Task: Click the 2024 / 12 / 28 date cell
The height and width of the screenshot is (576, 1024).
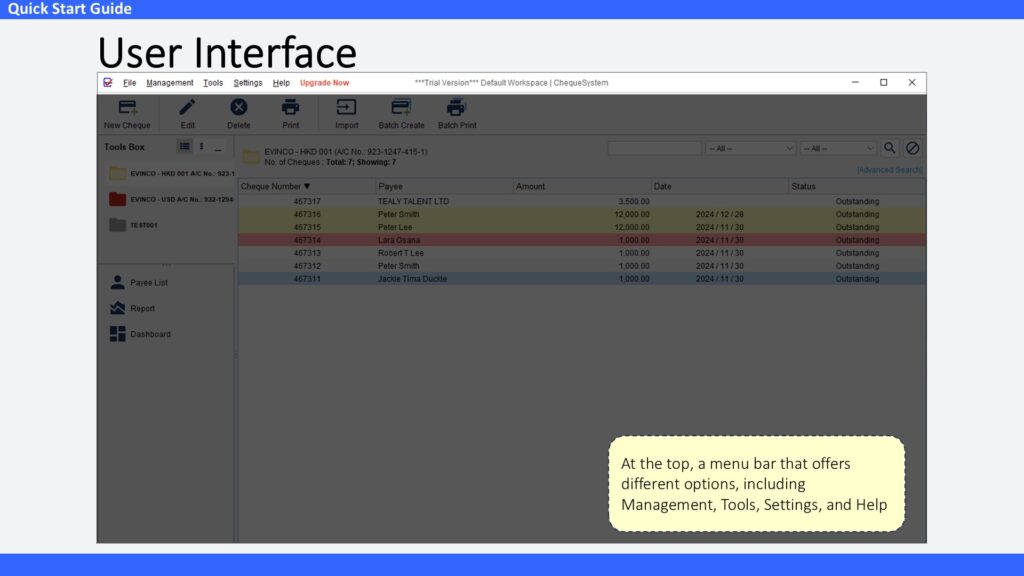Action: tap(719, 214)
